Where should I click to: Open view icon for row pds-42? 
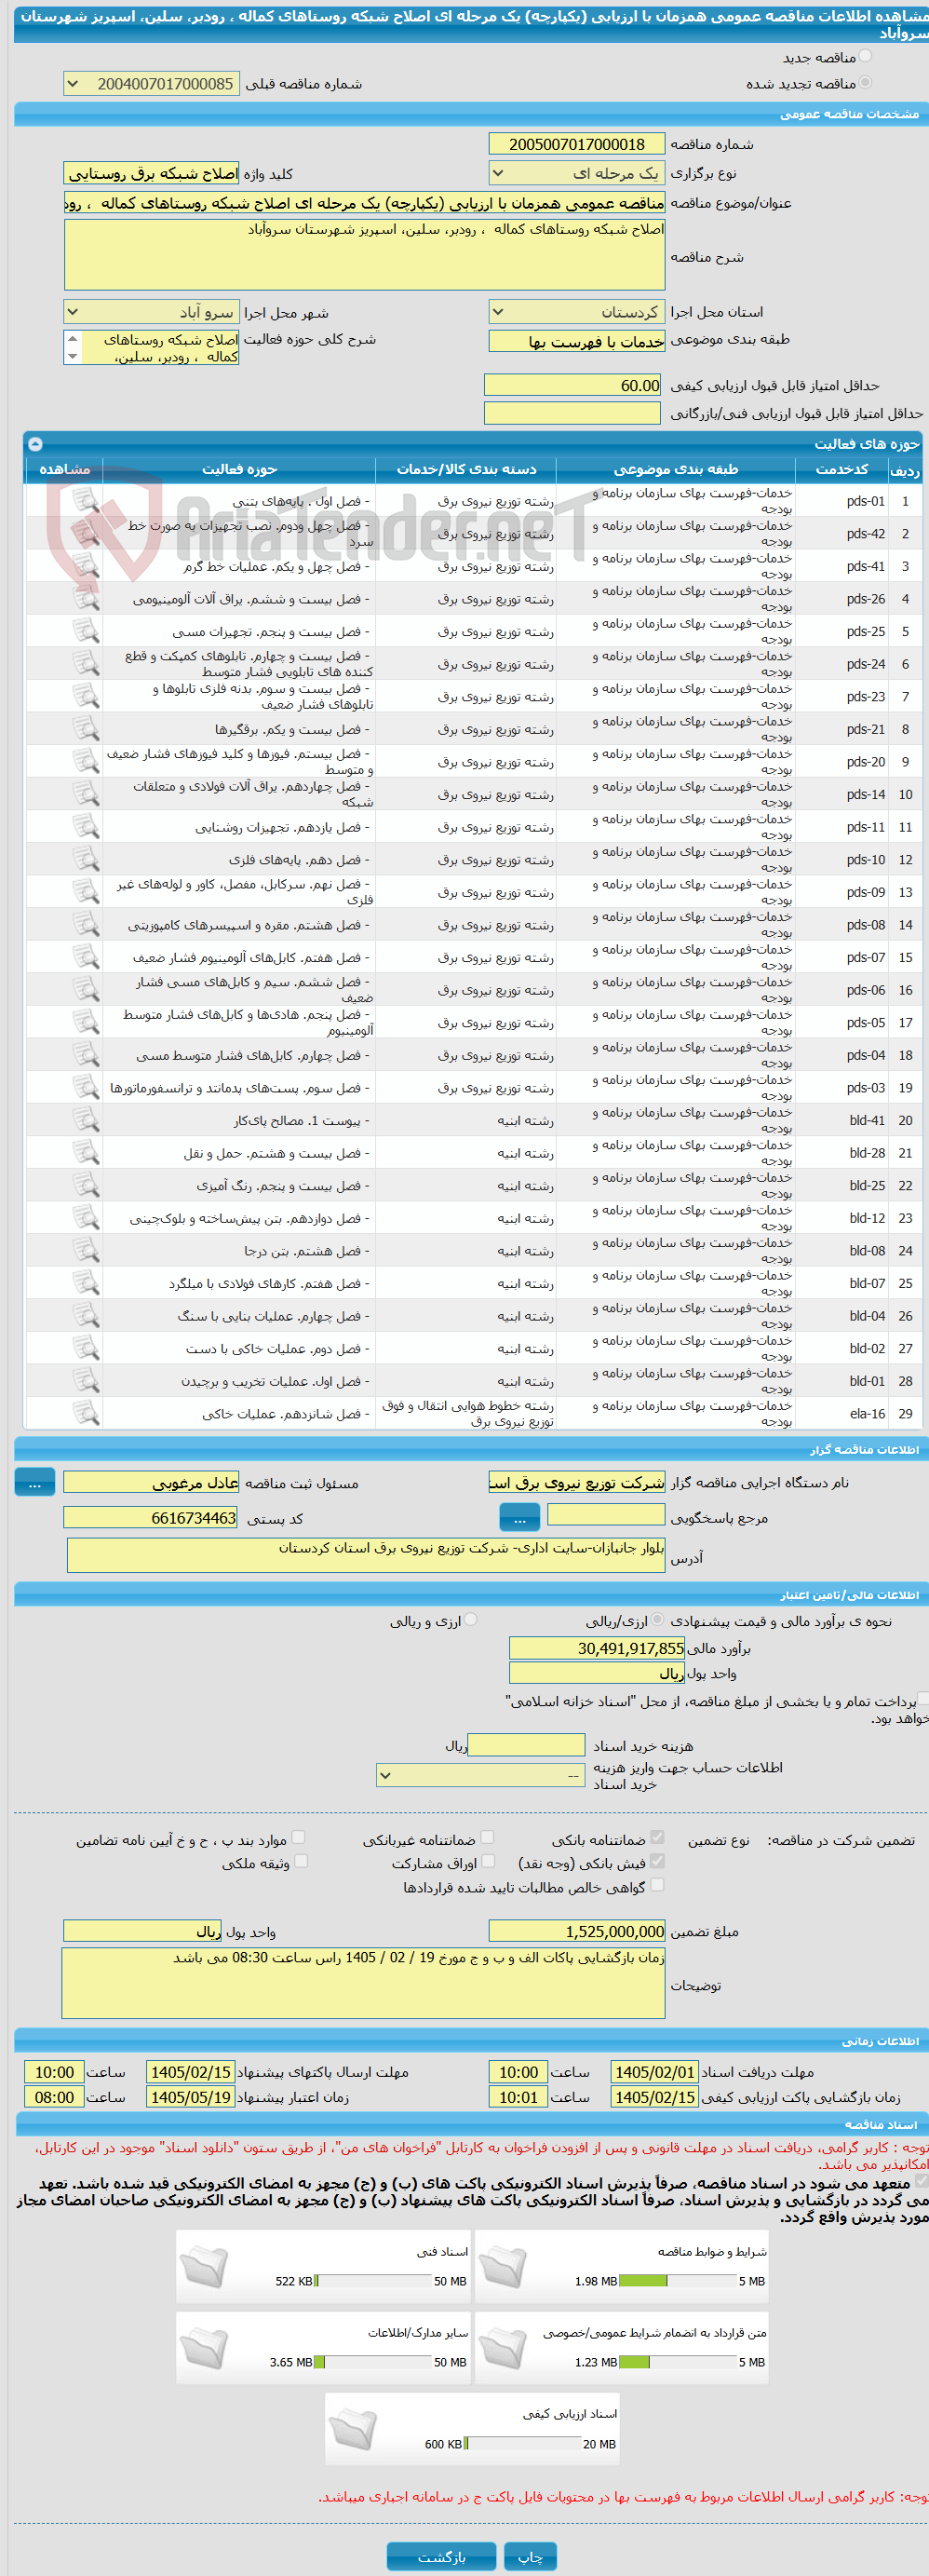pyautogui.click(x=86, y=533)
